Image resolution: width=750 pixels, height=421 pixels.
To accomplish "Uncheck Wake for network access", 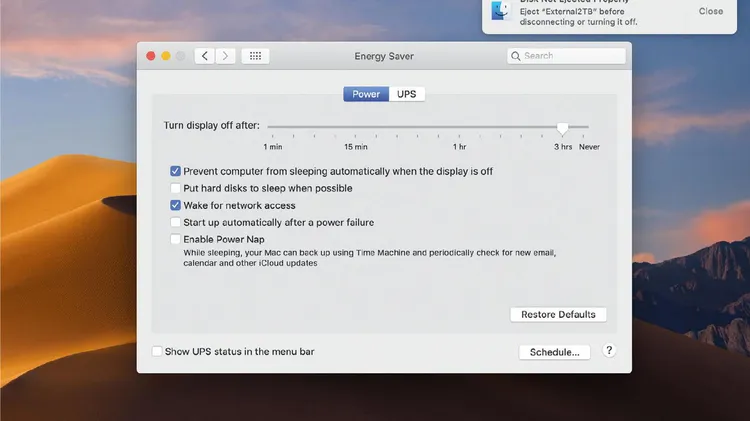I will [176, 205].
